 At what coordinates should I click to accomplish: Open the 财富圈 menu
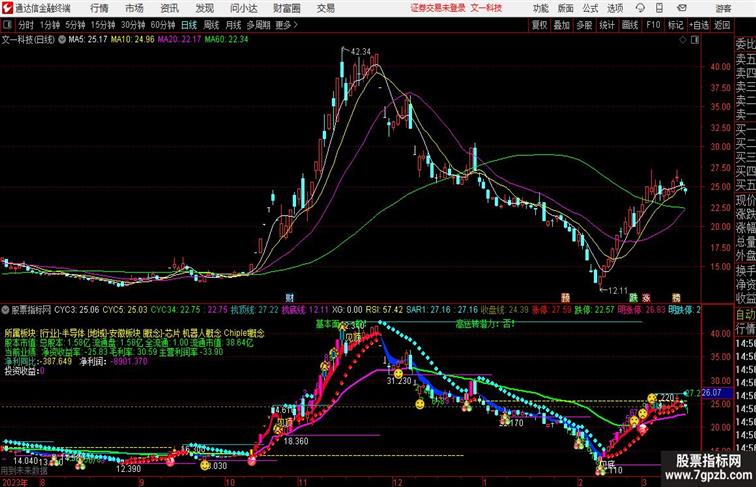(x=287, y=8)
